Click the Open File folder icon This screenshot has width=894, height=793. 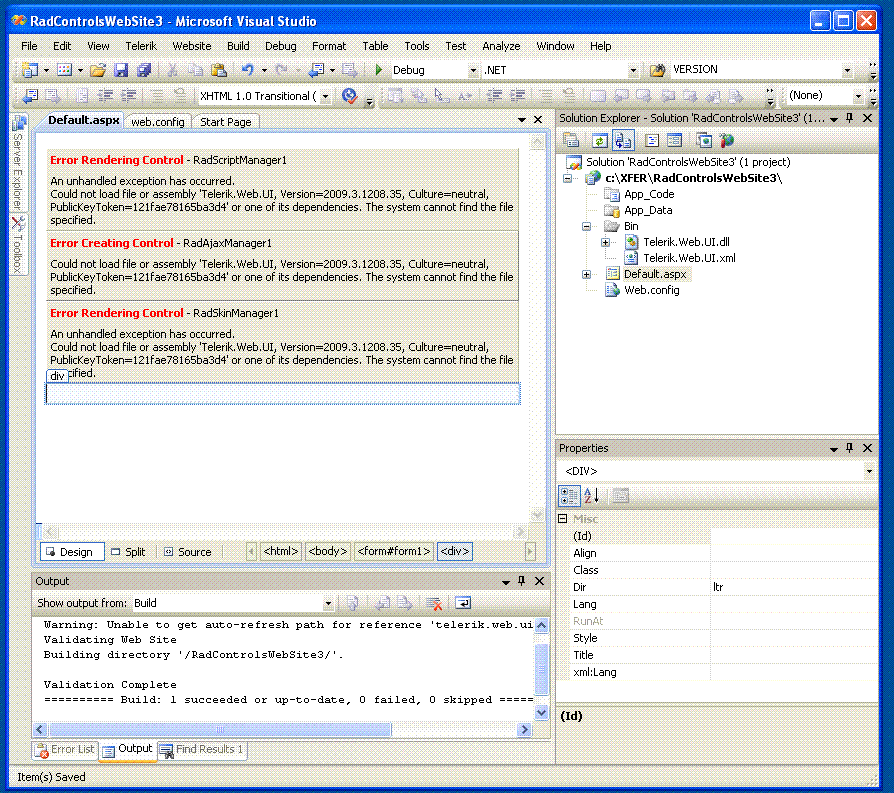(x=98, y=70)
